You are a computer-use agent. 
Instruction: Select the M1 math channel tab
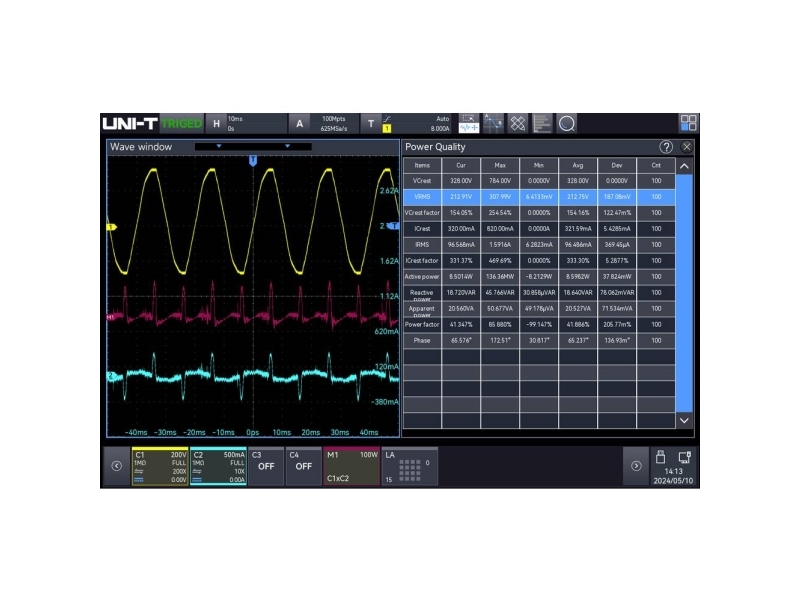tap(350, 466)
